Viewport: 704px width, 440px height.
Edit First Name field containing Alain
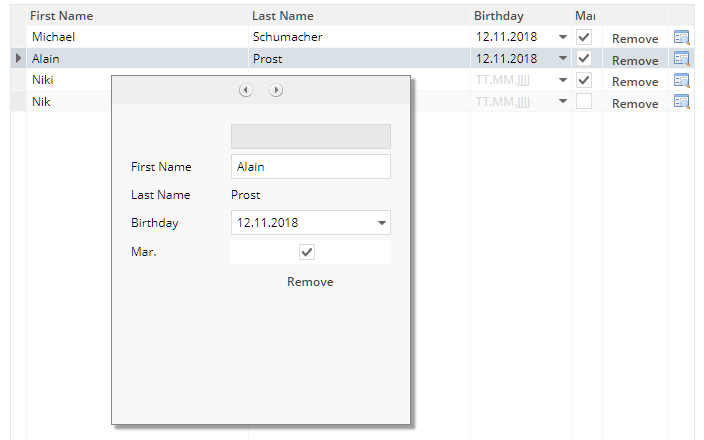(310, 167)
